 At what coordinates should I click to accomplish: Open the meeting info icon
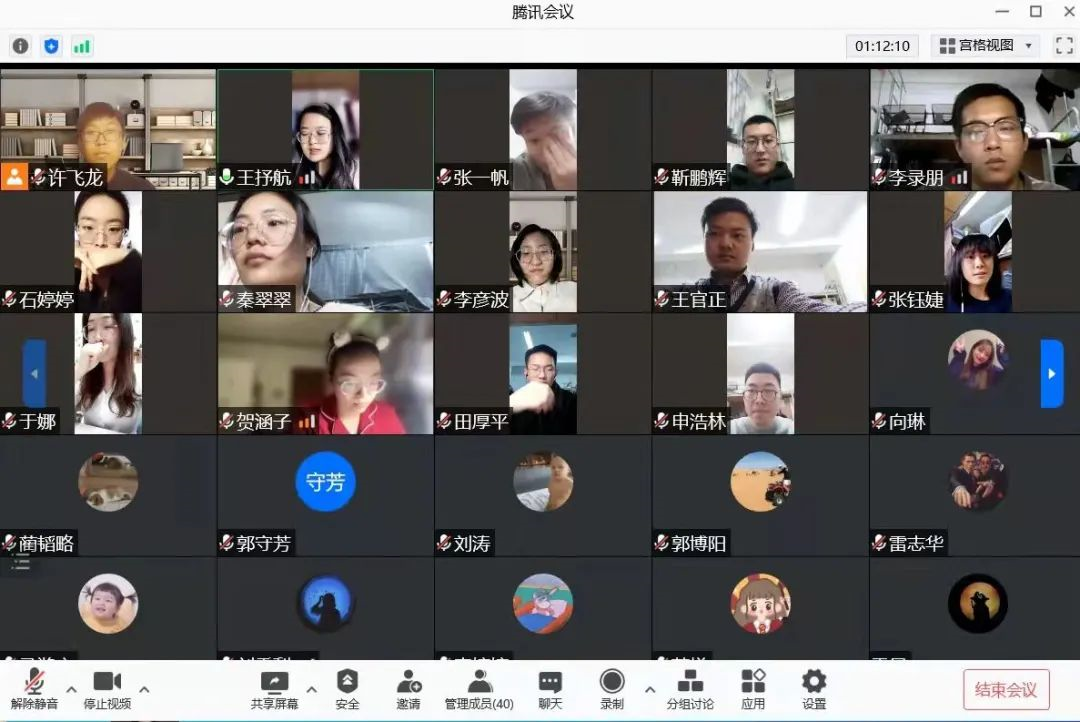click(20, 46)
